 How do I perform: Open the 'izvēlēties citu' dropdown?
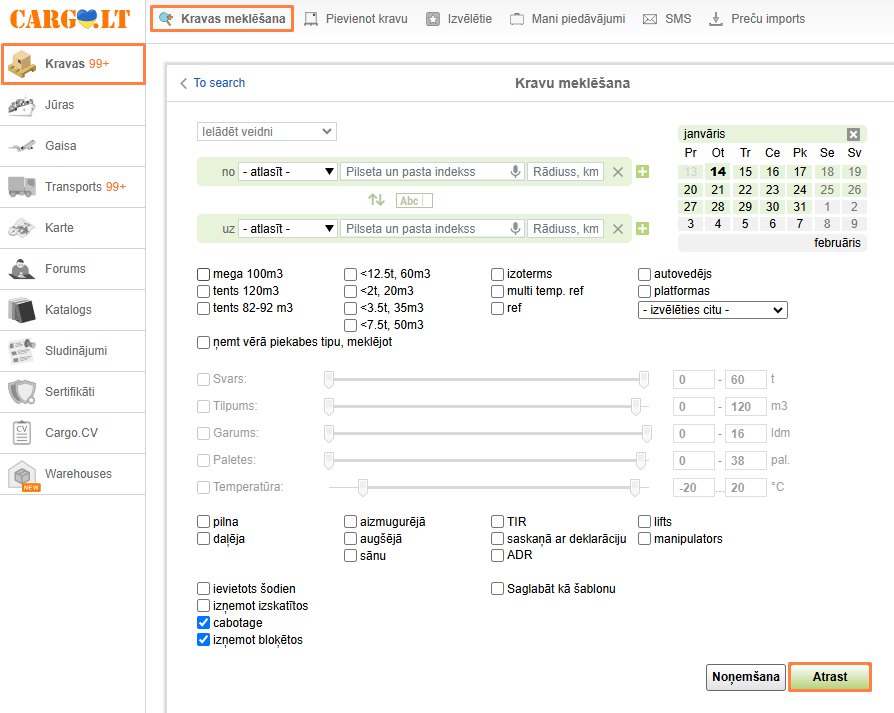point(712,310)
